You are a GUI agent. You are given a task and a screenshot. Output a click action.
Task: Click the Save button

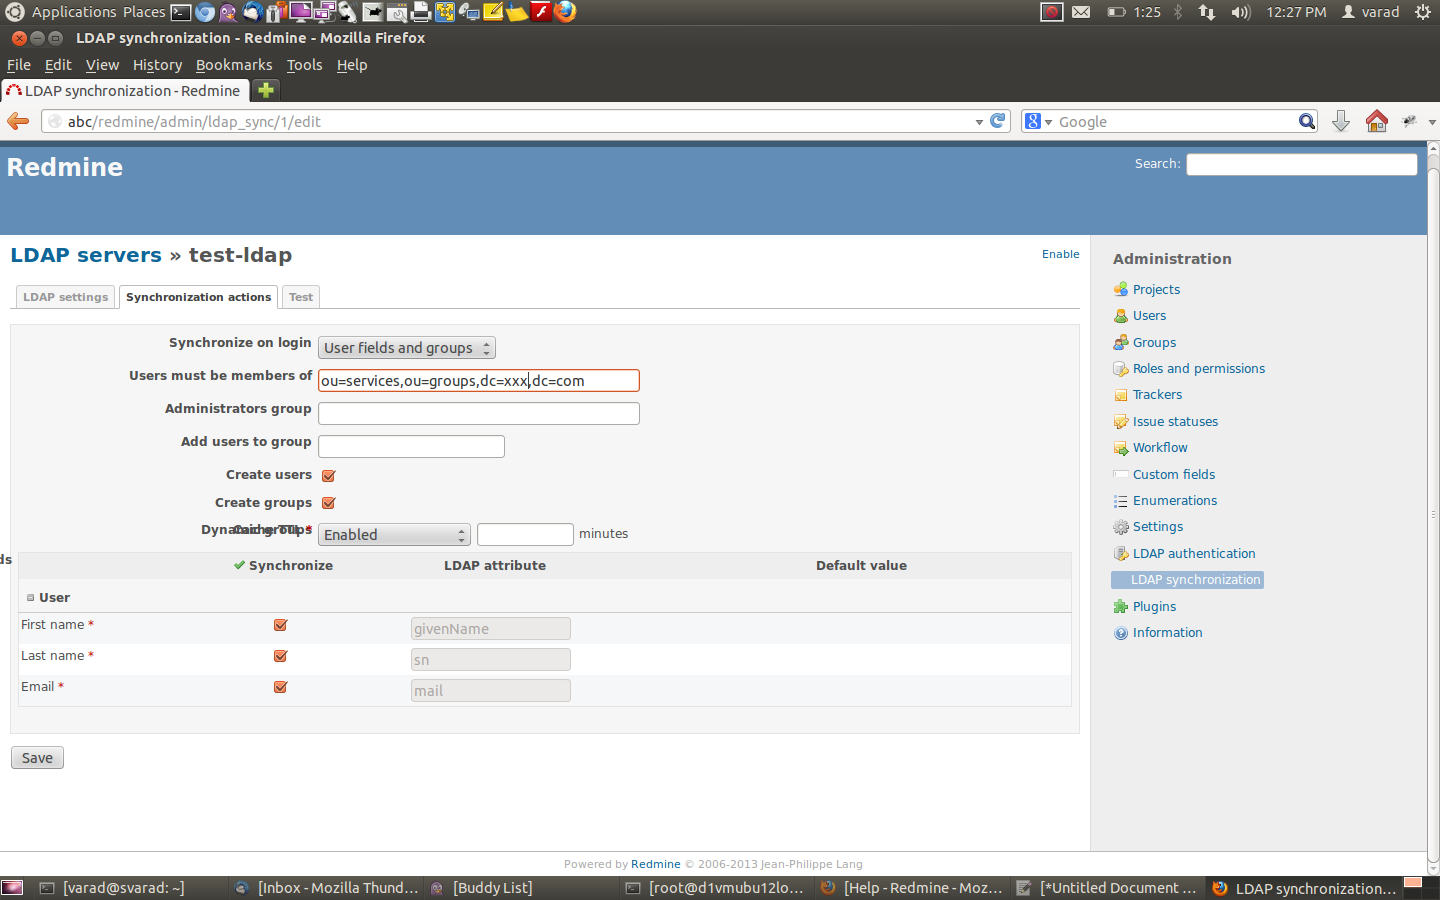click(x=36, y=757)
